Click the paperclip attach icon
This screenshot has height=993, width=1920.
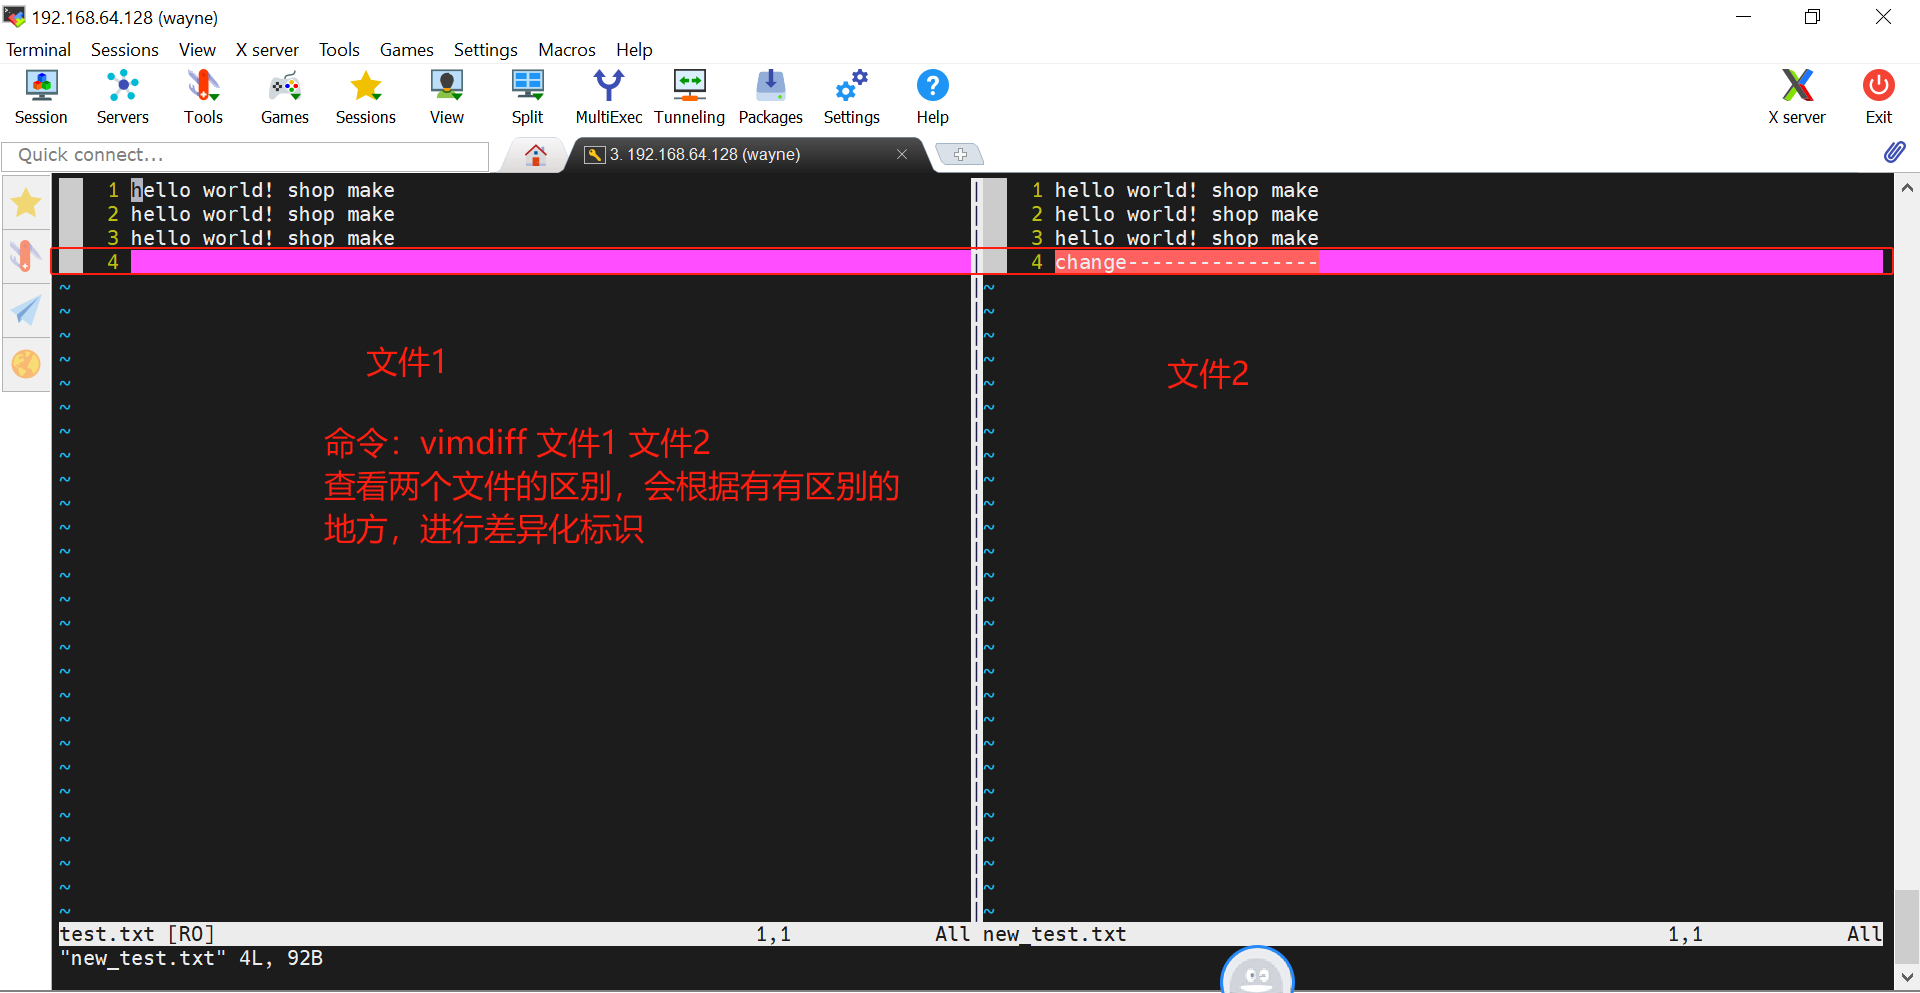click(1894, 152)
